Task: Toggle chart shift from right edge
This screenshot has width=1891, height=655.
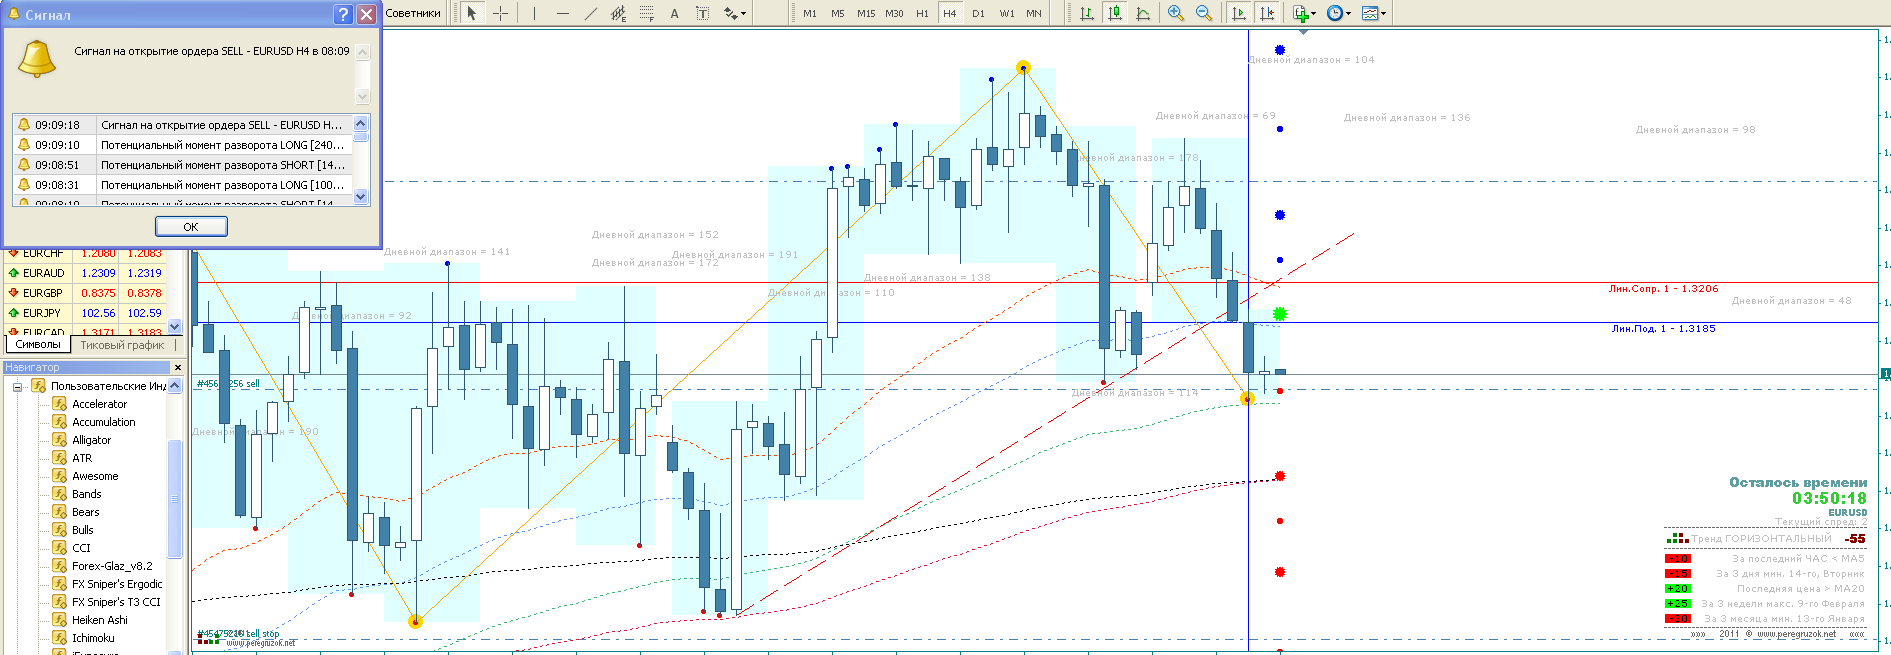Action: click(1267, 13)
